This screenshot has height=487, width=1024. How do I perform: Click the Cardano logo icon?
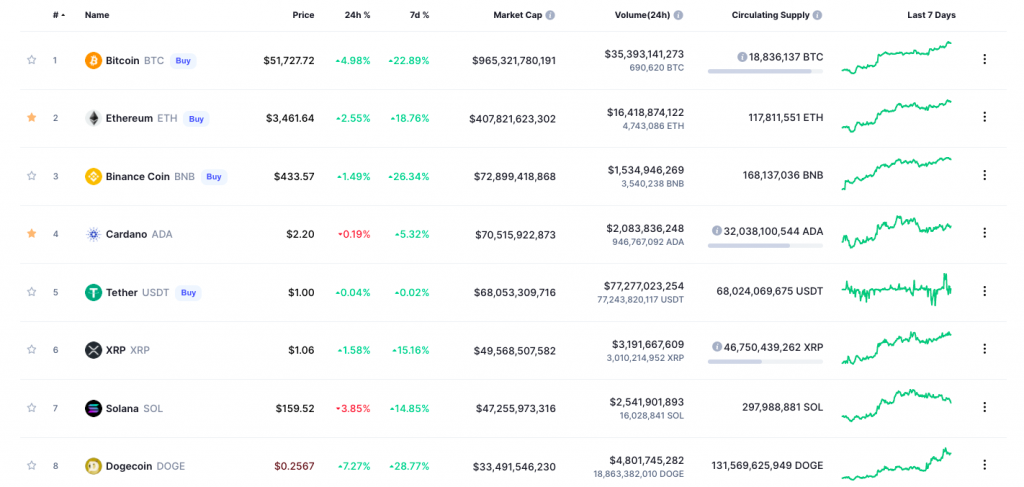point(93,234)
